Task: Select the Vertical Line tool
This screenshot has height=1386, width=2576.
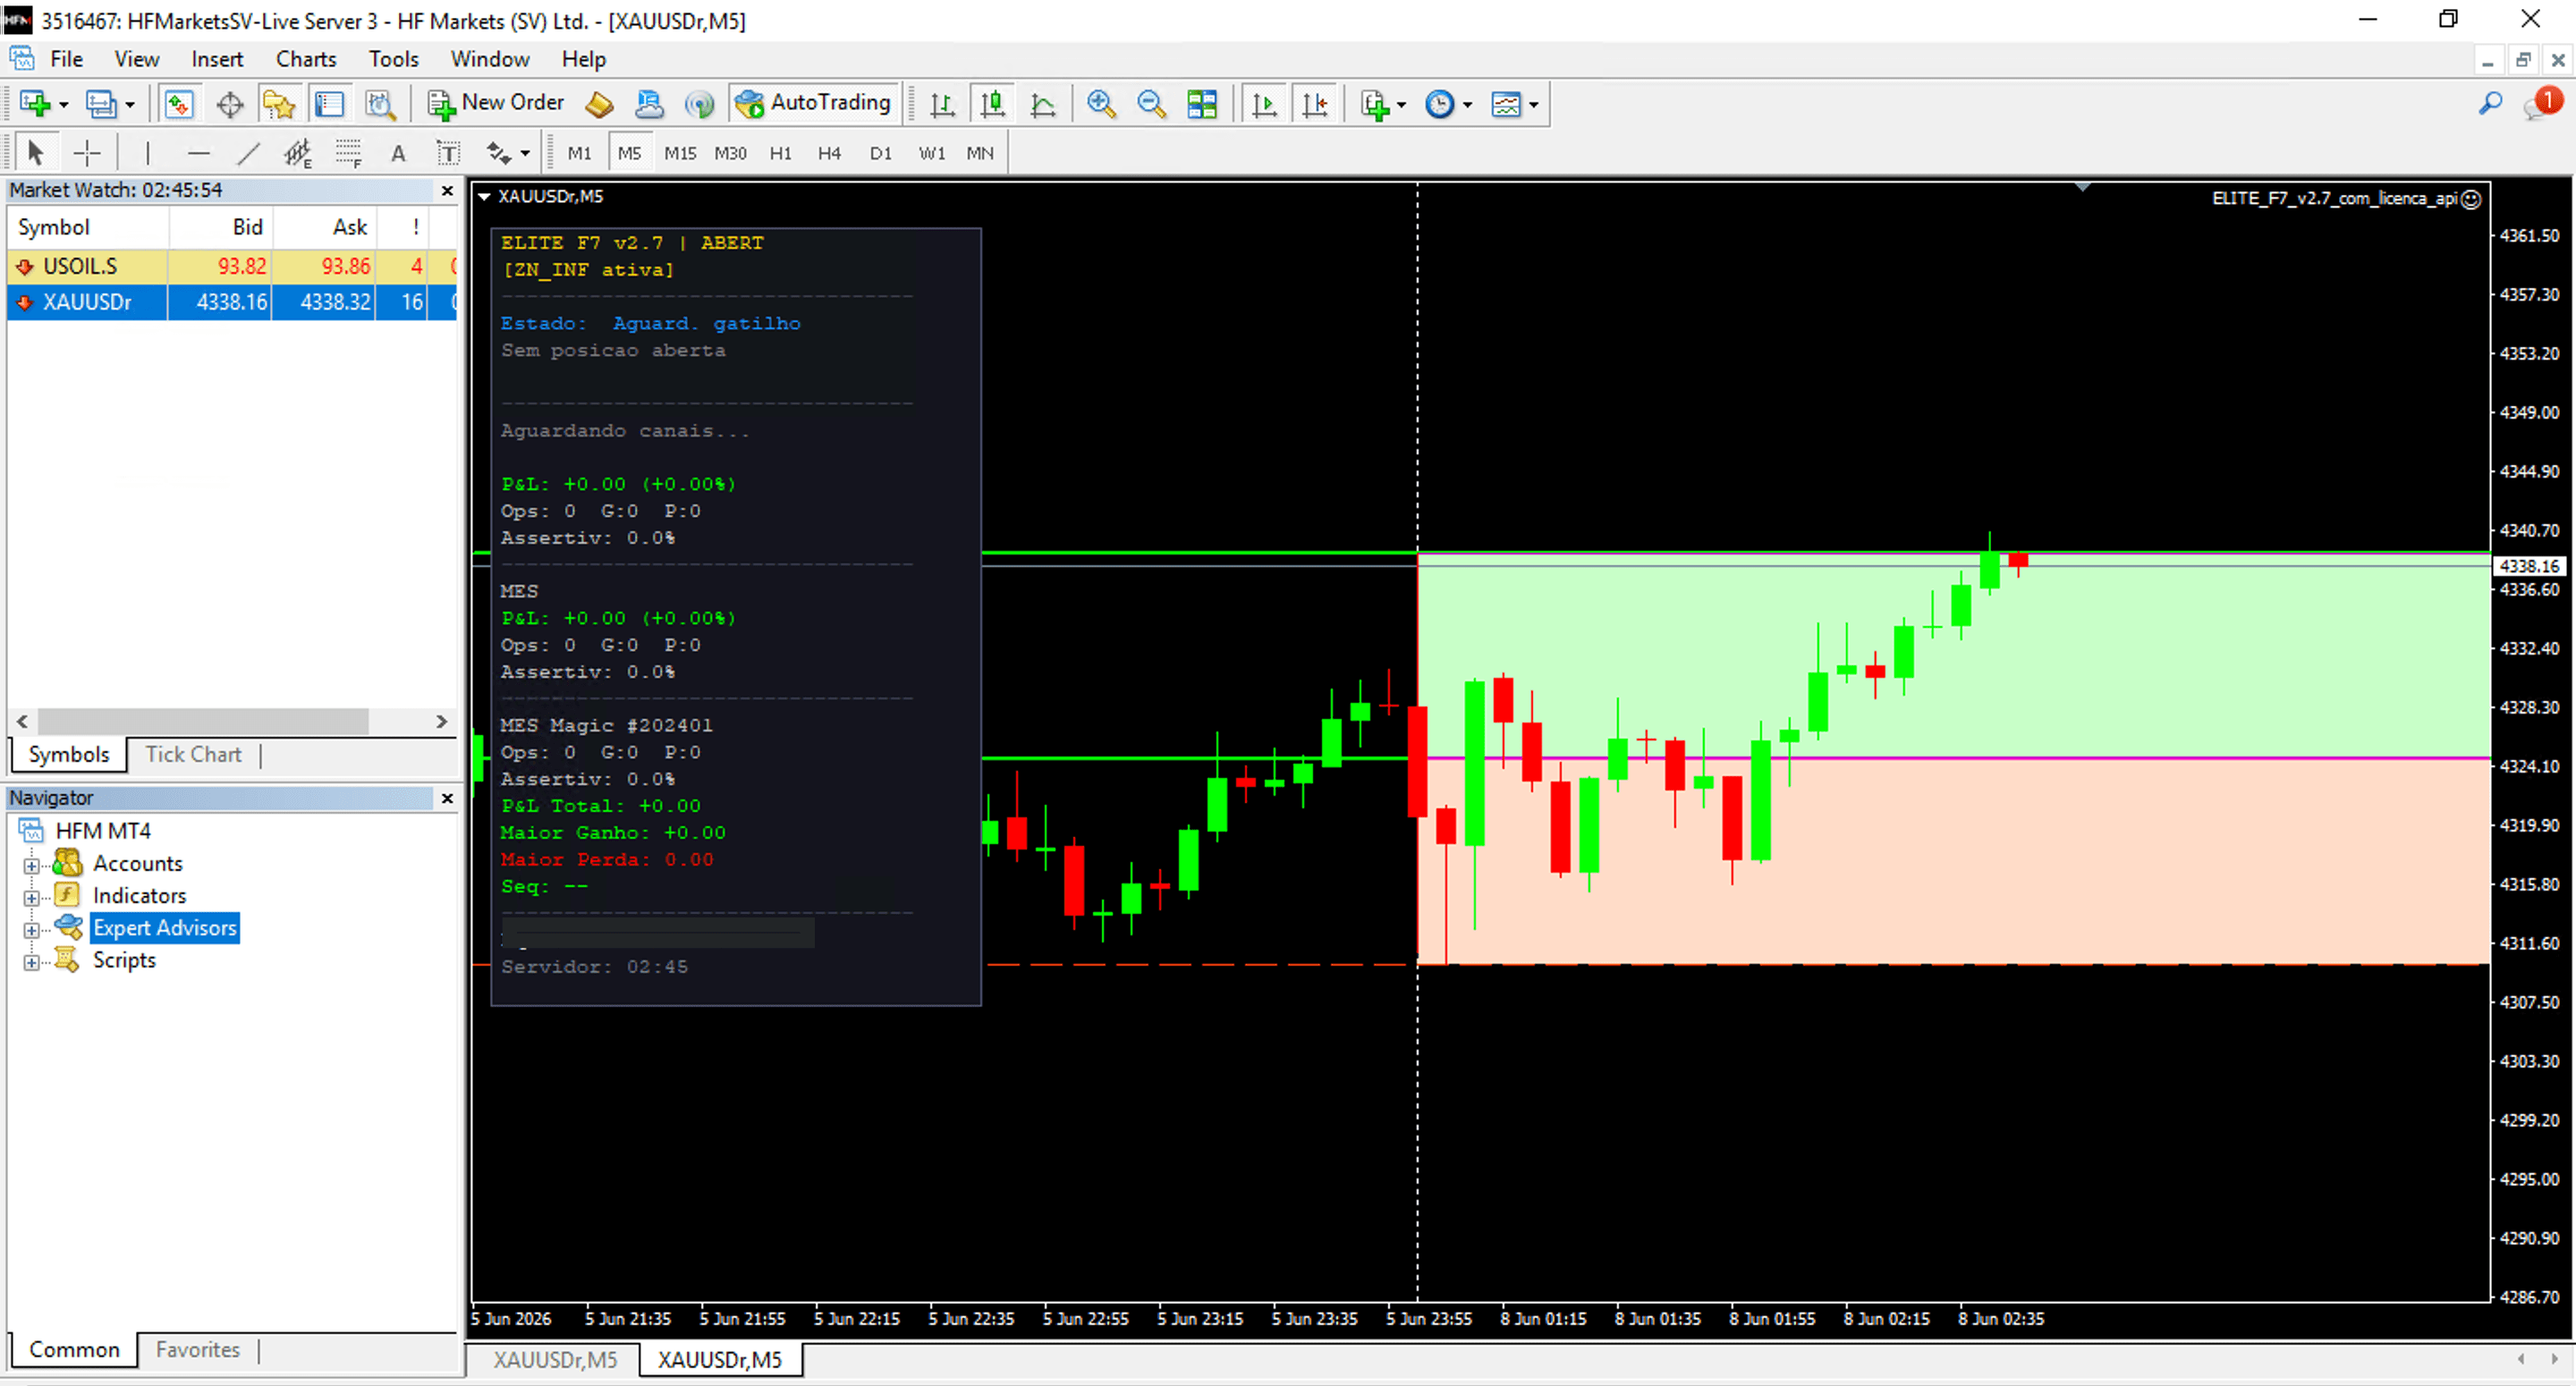Action: [x=147, y=153]
